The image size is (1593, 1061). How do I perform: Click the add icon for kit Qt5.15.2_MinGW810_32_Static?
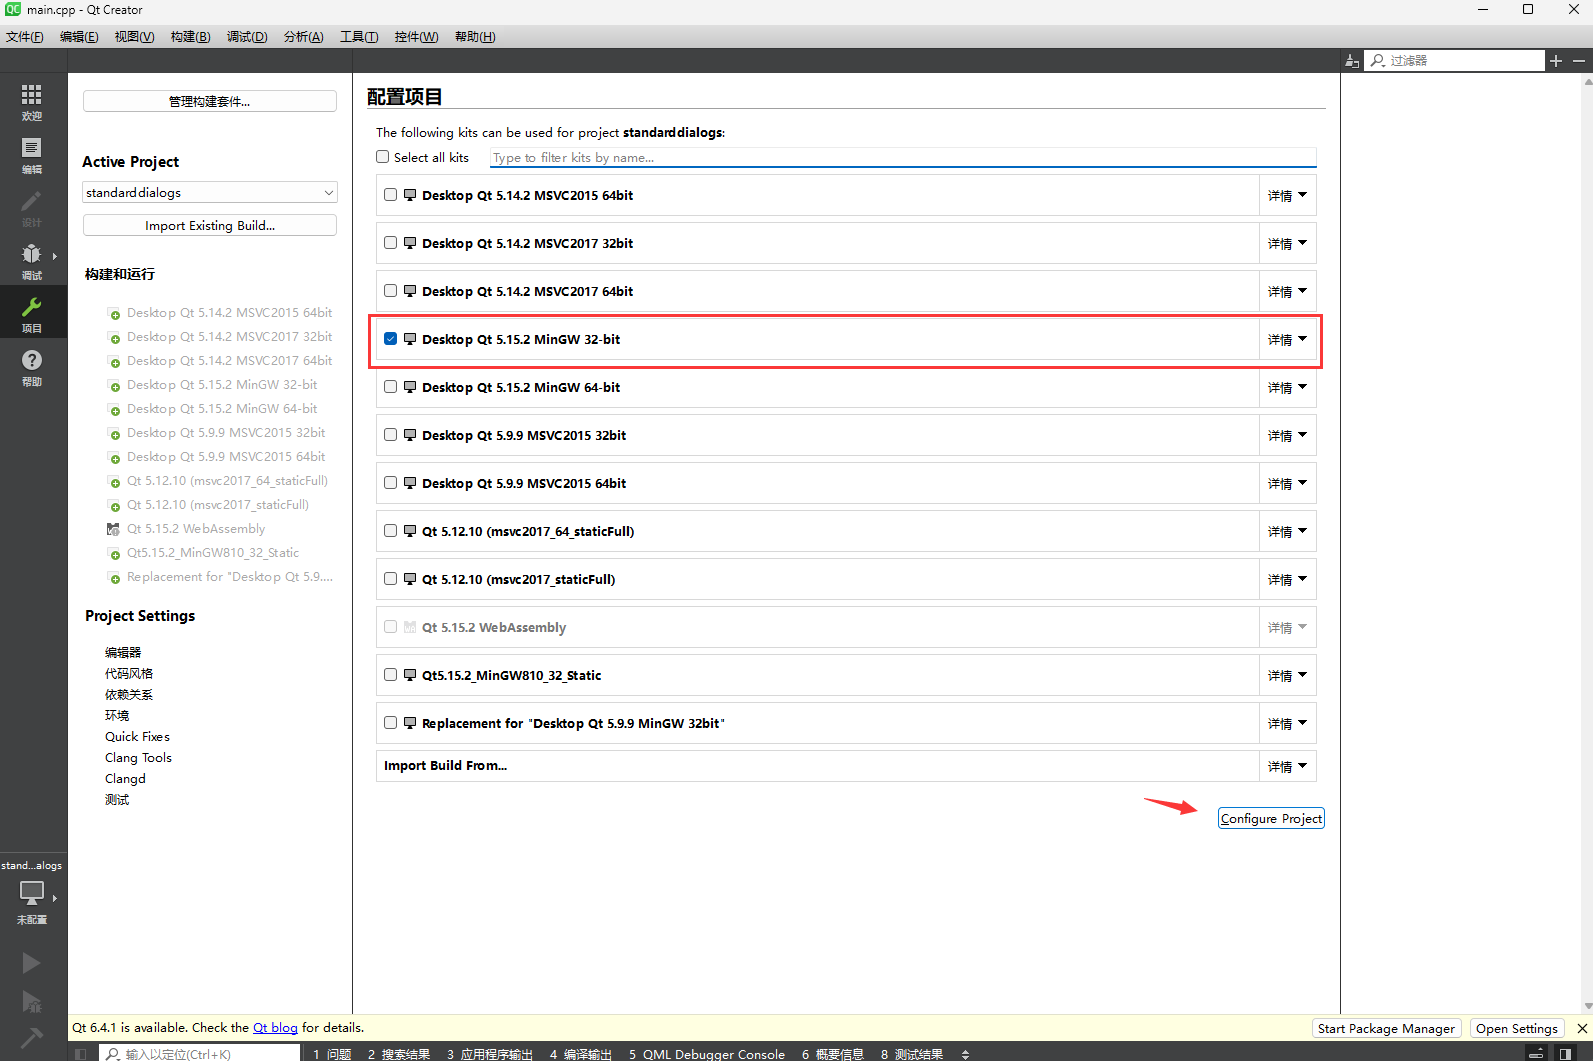pyautogui.click(x=114, y=554)
